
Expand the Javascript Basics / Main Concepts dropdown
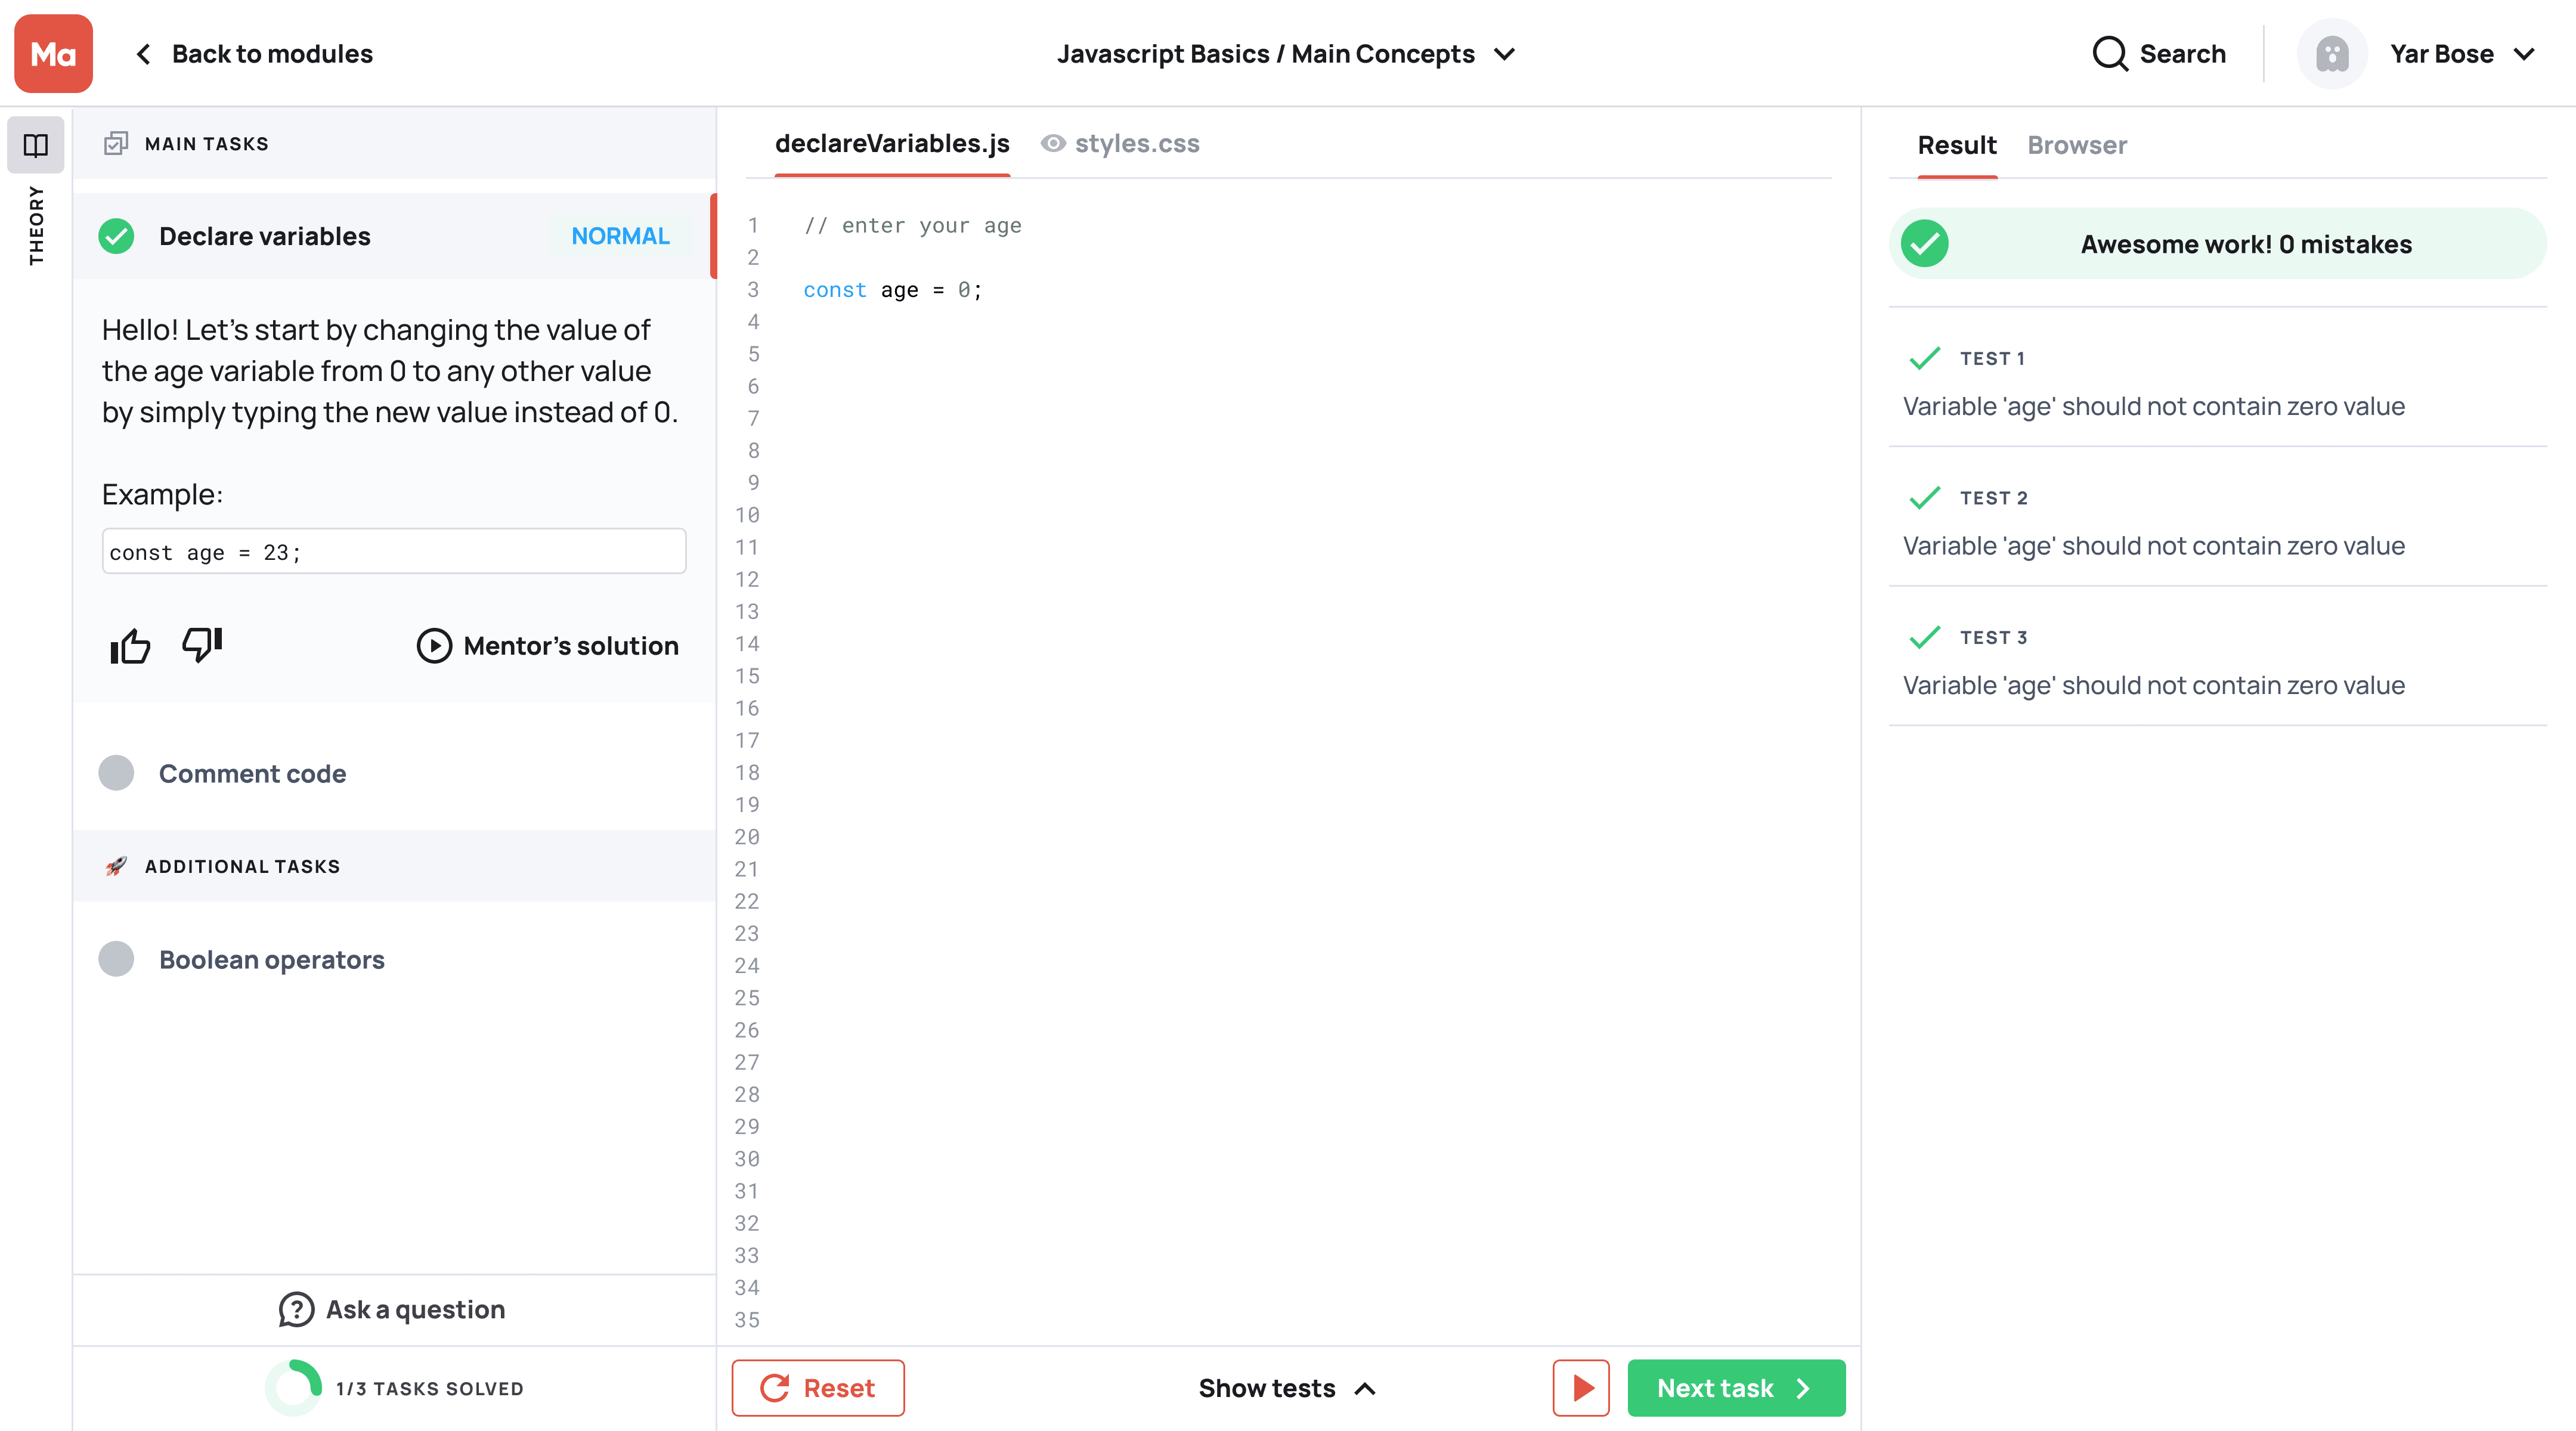(x=1505, y=54)
